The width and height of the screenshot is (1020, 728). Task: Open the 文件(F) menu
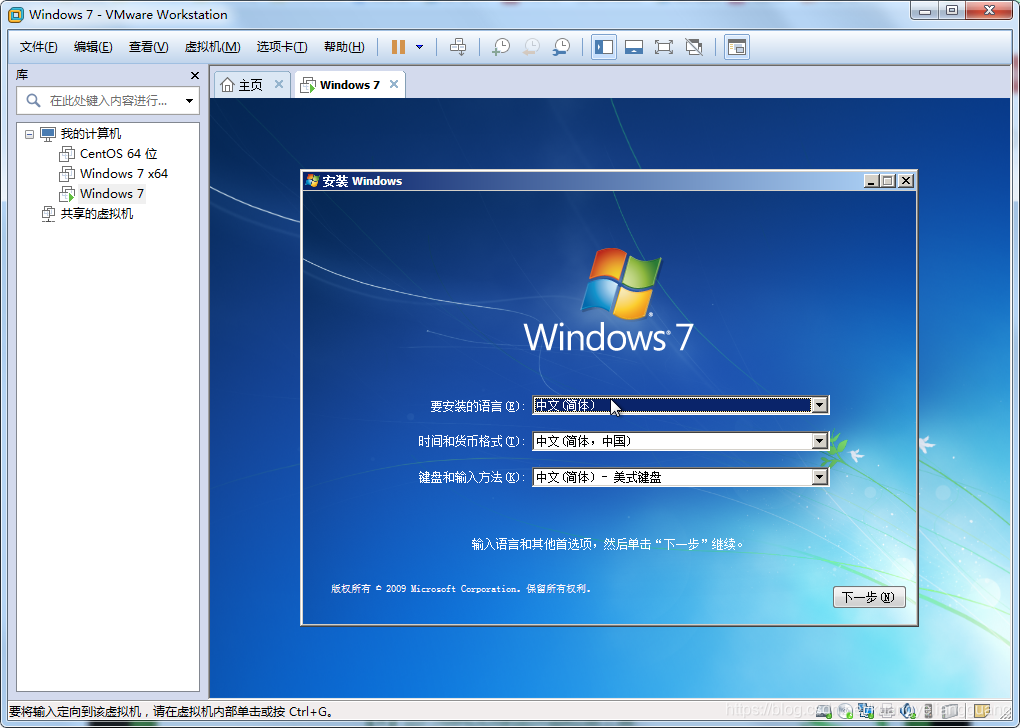pyautogui.click(x=38, y=47)
